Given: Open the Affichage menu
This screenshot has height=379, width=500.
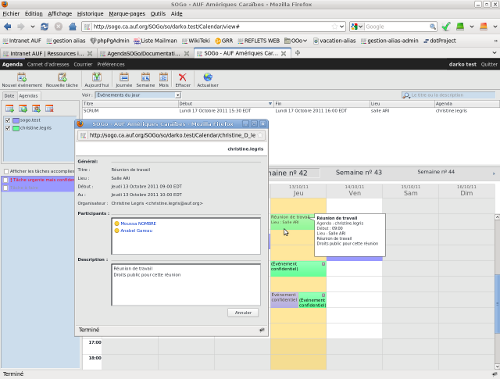Looking at the screenshot, I should click(x=60, y=14).
